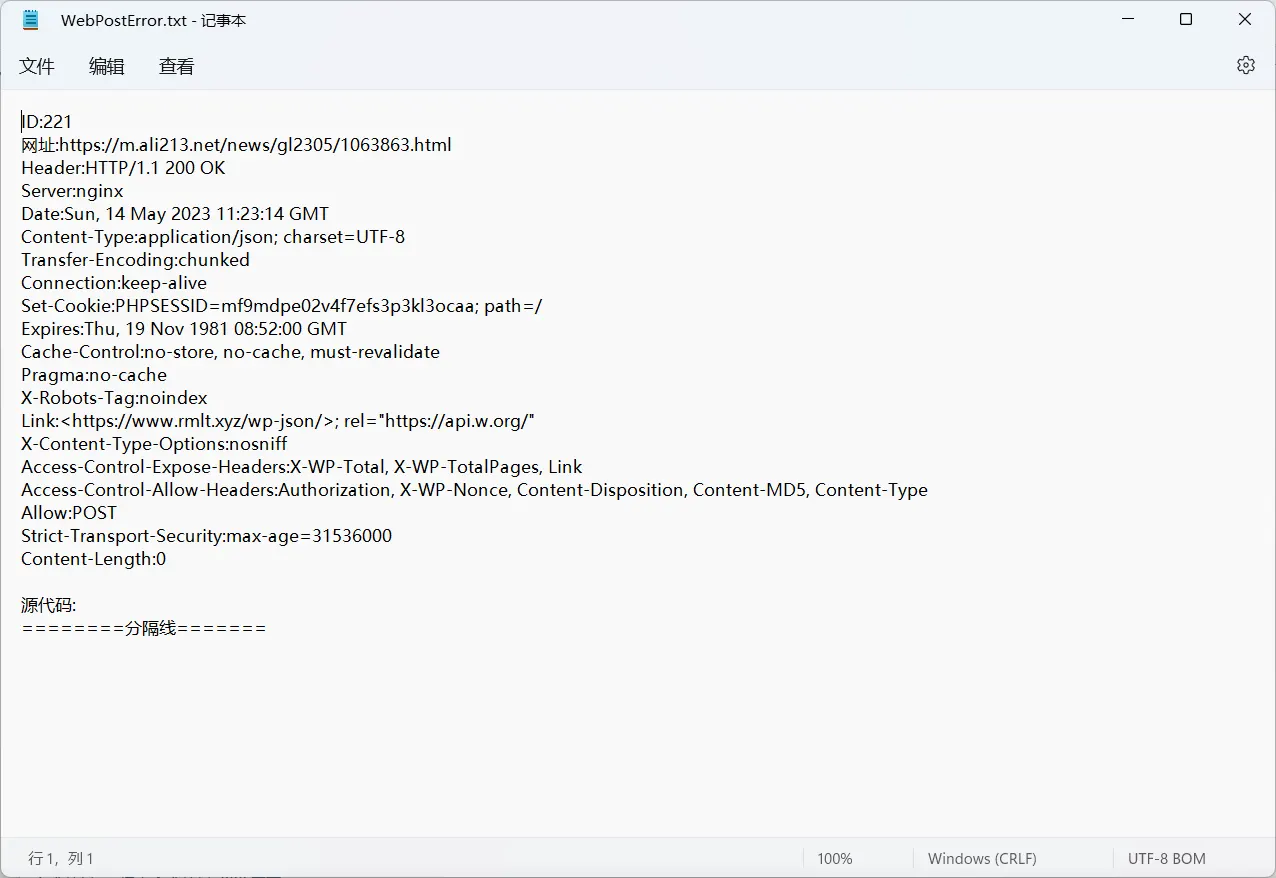This screenshot has height=878, width=1276.
Task: Click the Access-Control-Allow-Headers line
Action: pyautogui.click(x=474, y=490)
